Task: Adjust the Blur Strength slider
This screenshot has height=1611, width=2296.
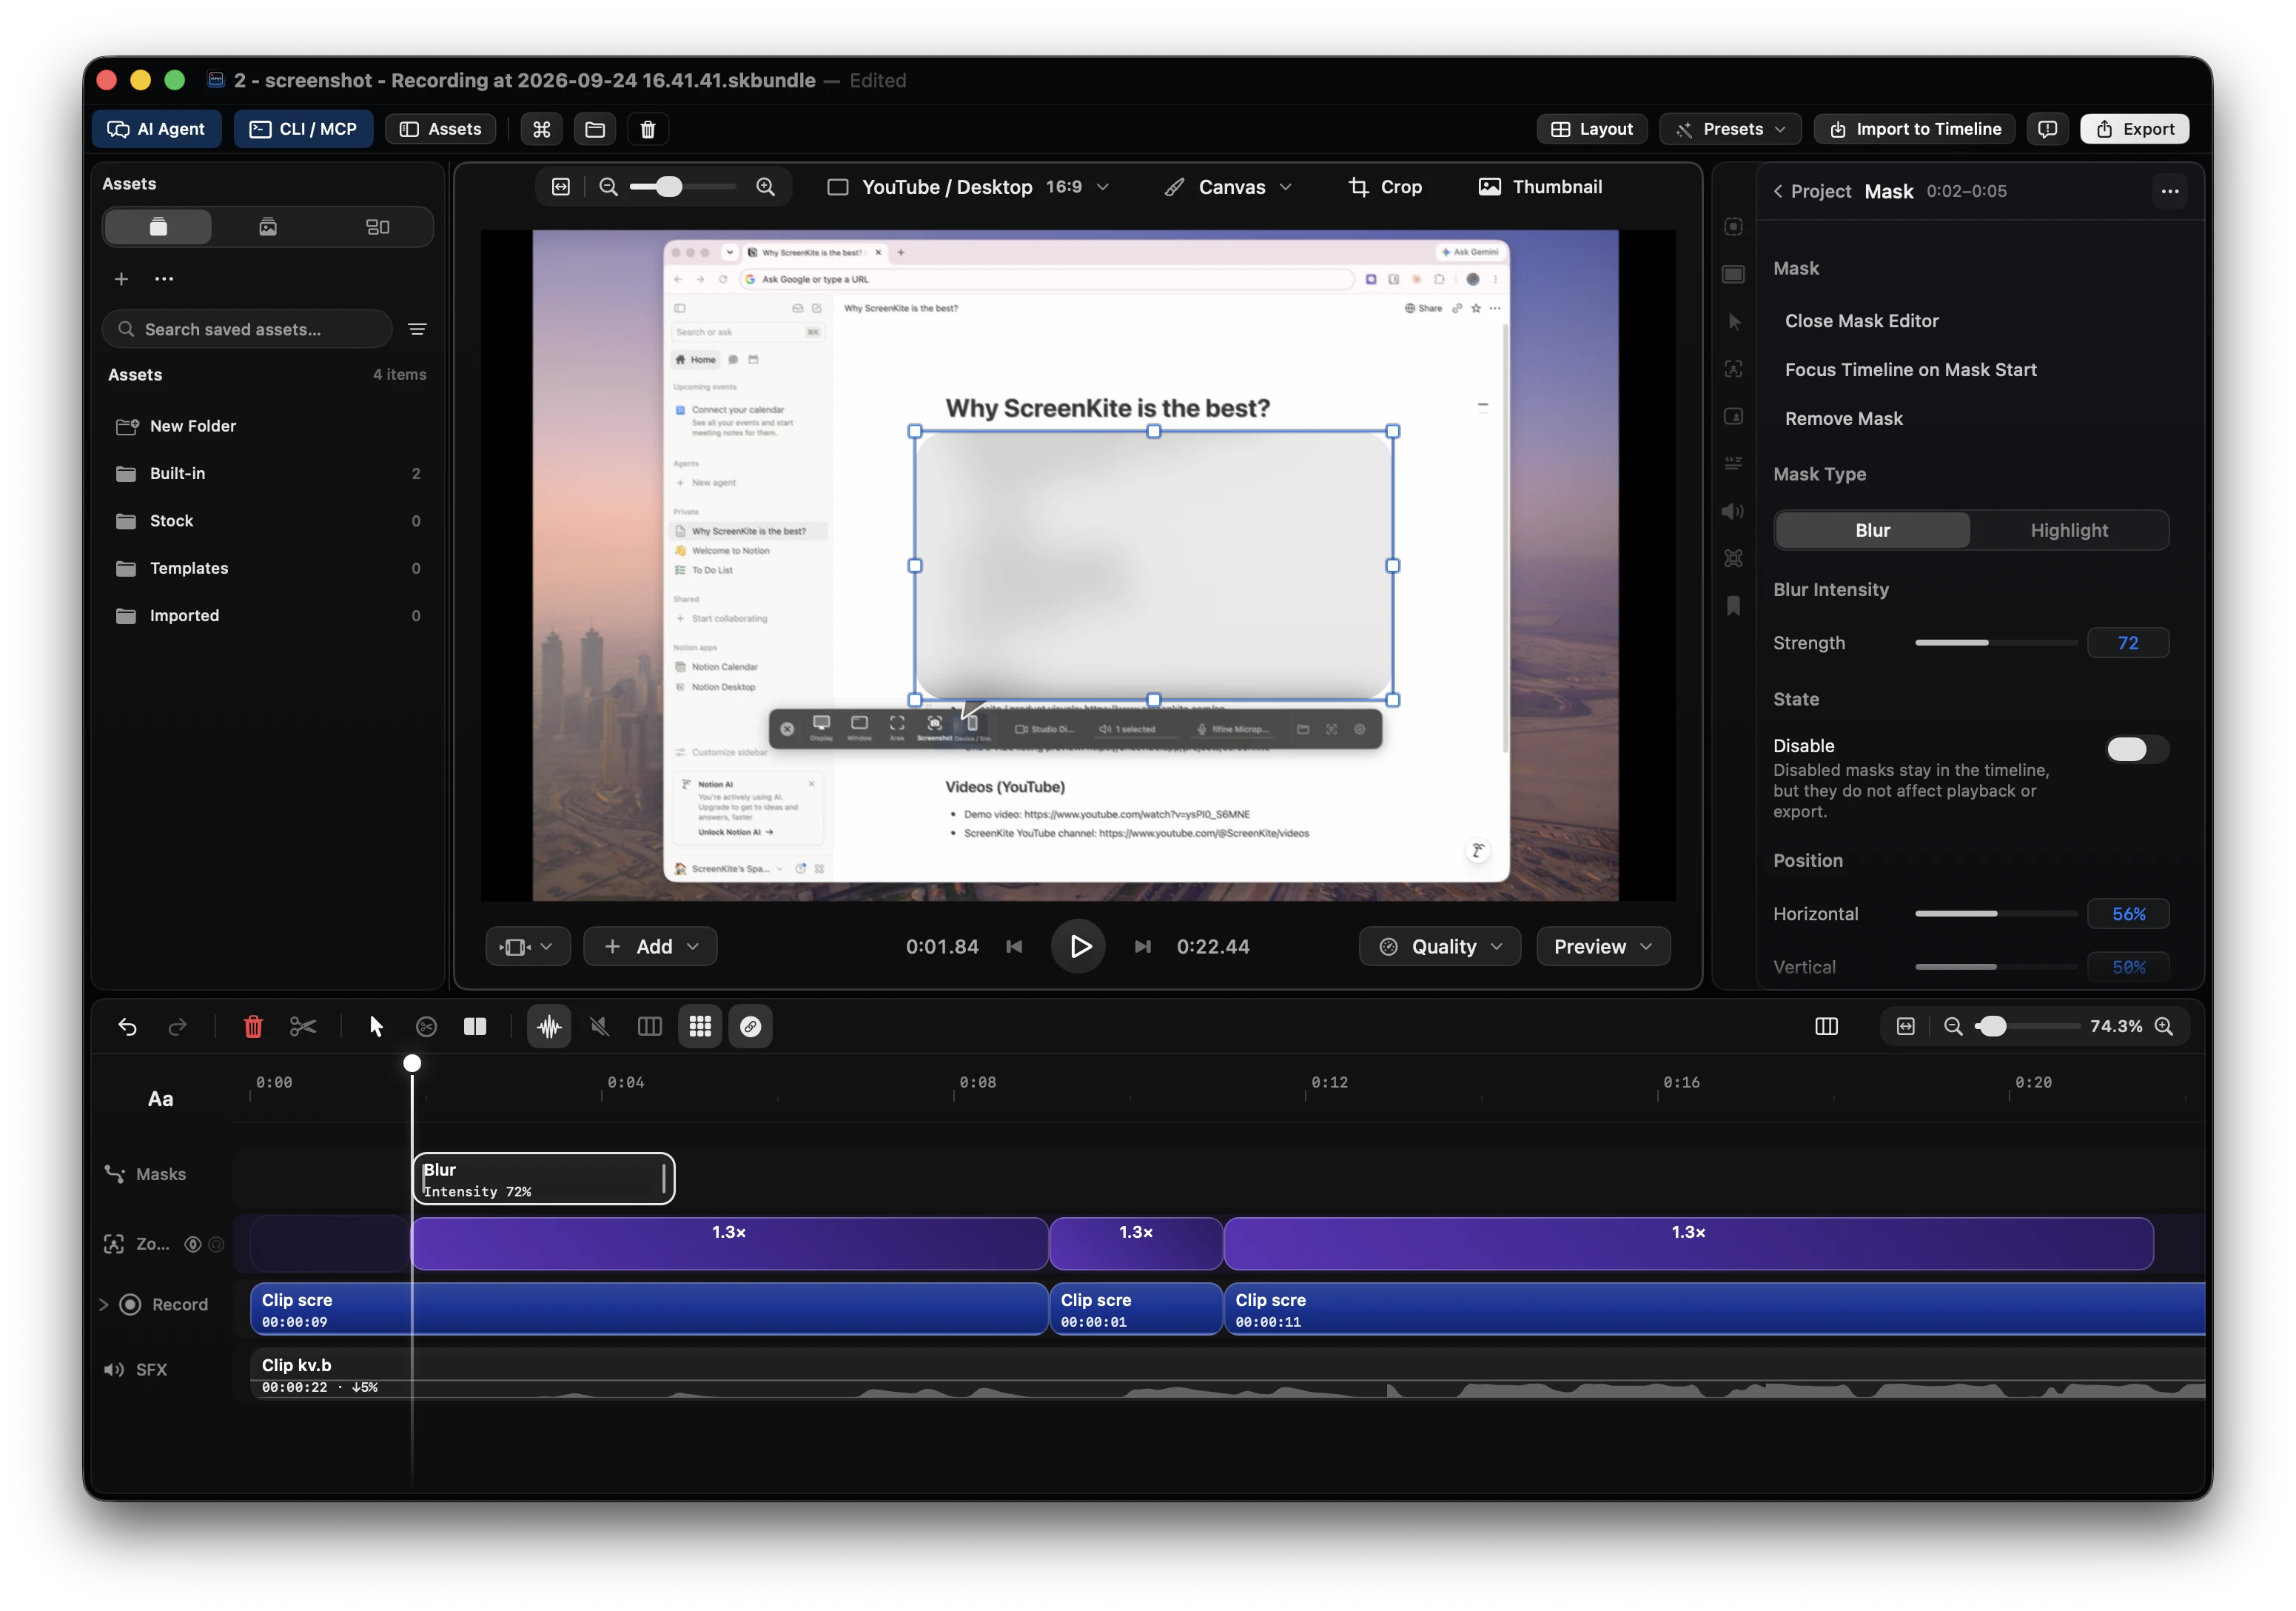Action: point(1995,643)
